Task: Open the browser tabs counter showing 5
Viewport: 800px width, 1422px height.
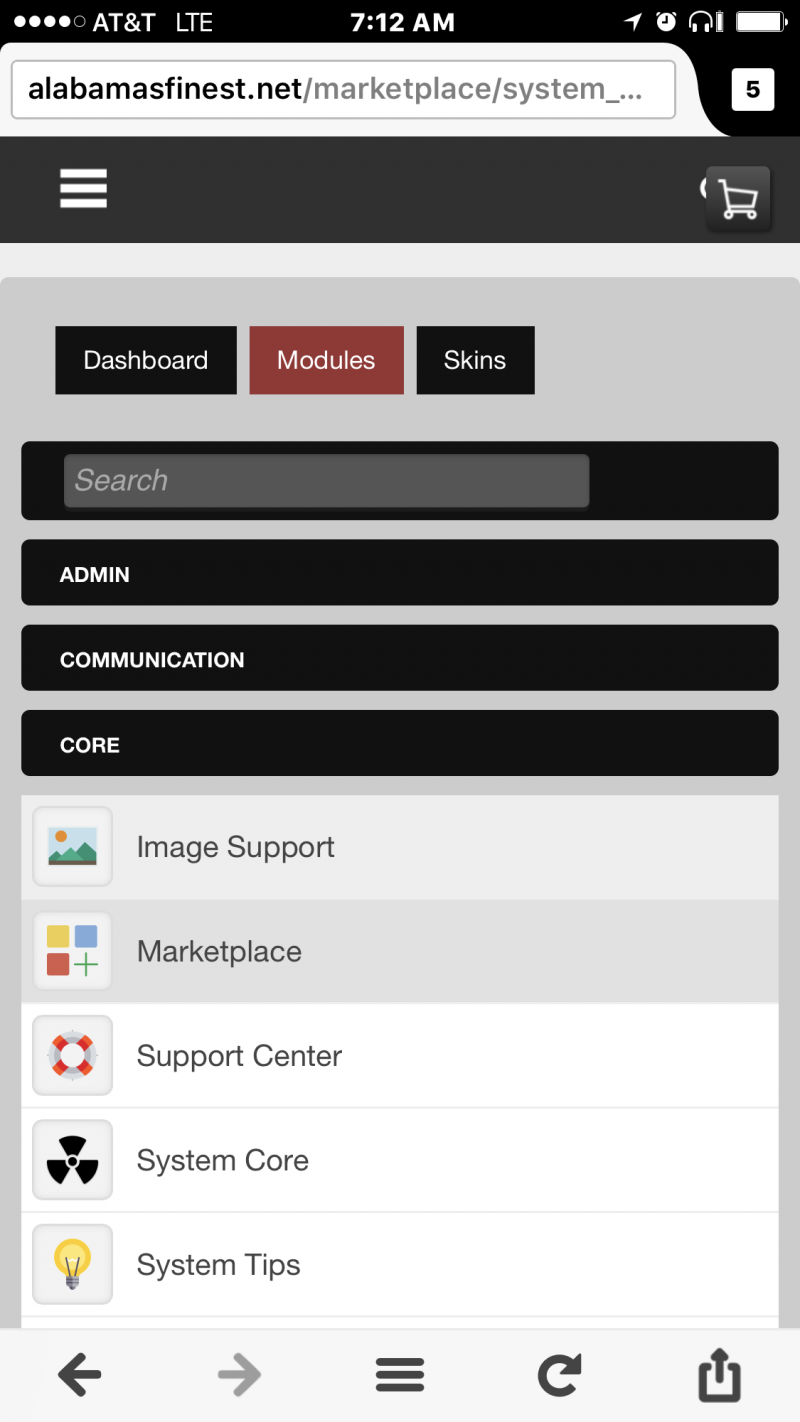Action: point(752,90)
